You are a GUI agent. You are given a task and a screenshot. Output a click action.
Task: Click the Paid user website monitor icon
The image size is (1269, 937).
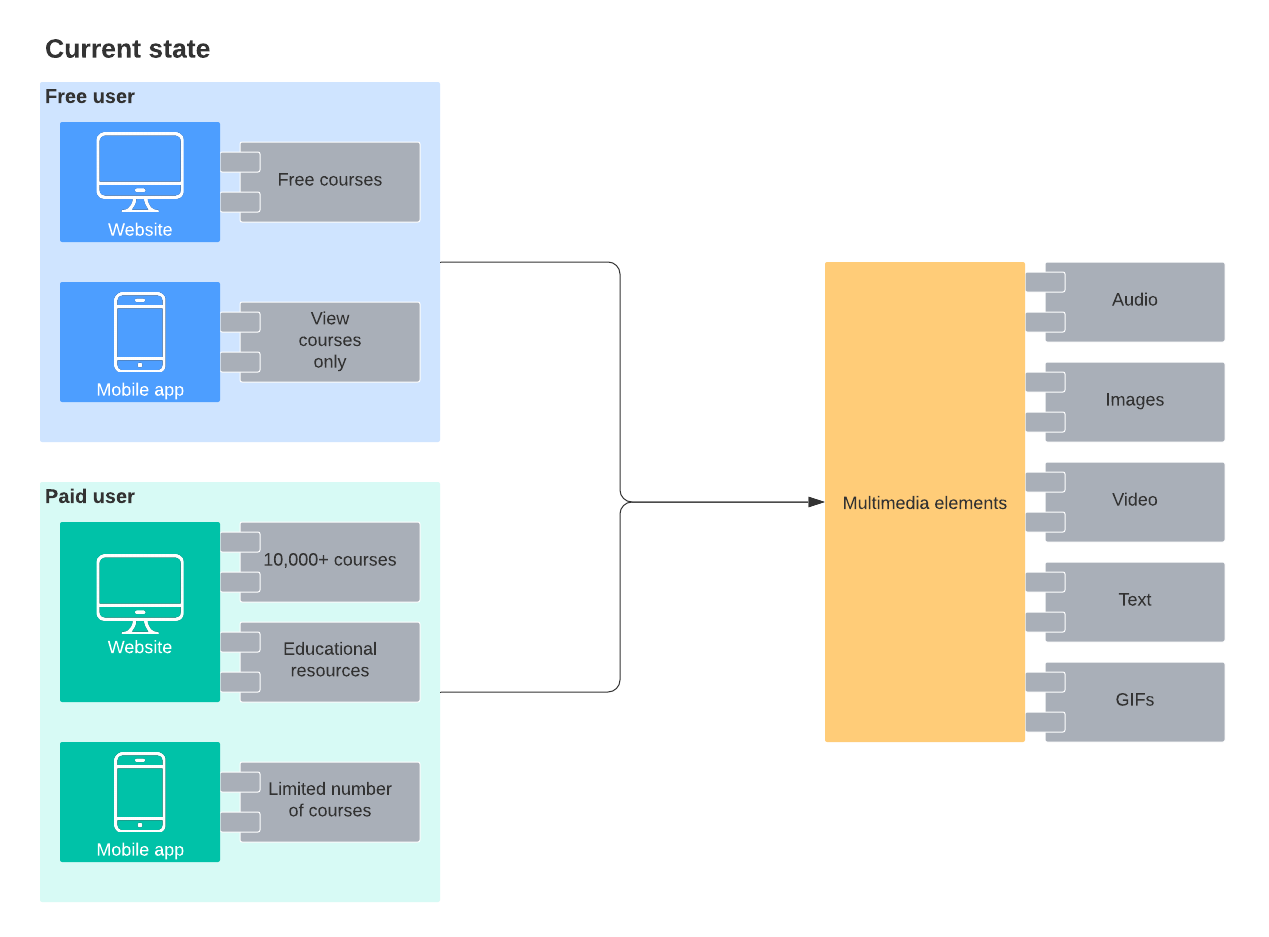tap(140, 593)
